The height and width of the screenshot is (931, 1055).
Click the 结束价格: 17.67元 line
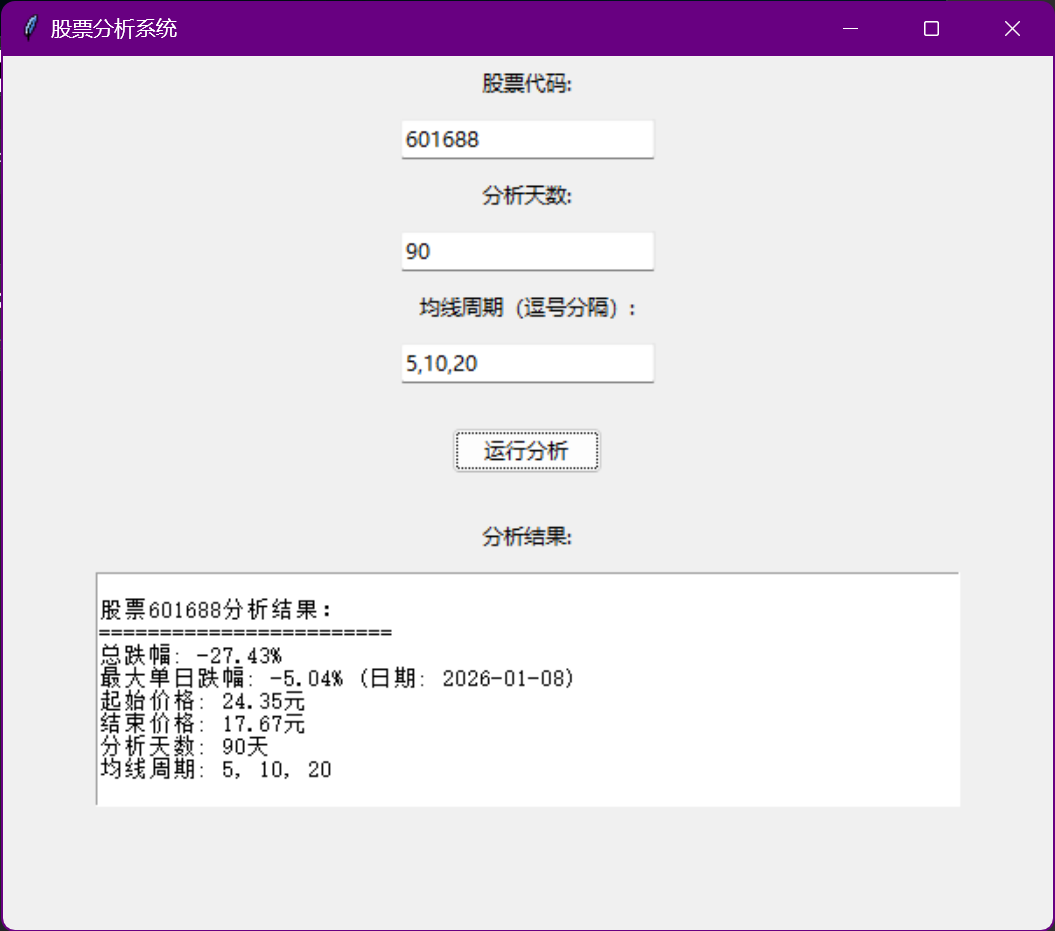(203, 724)
